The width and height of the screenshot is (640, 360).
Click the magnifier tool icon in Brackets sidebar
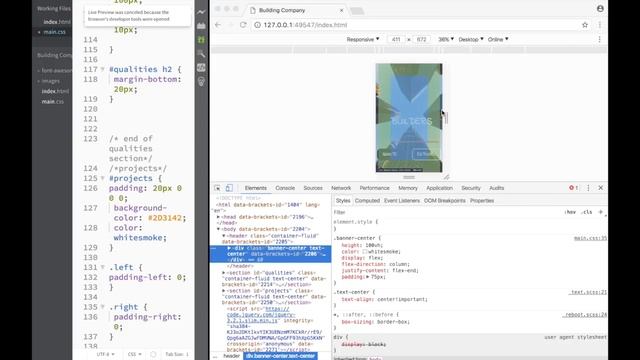pyautogui.click(x=201, y=53)
